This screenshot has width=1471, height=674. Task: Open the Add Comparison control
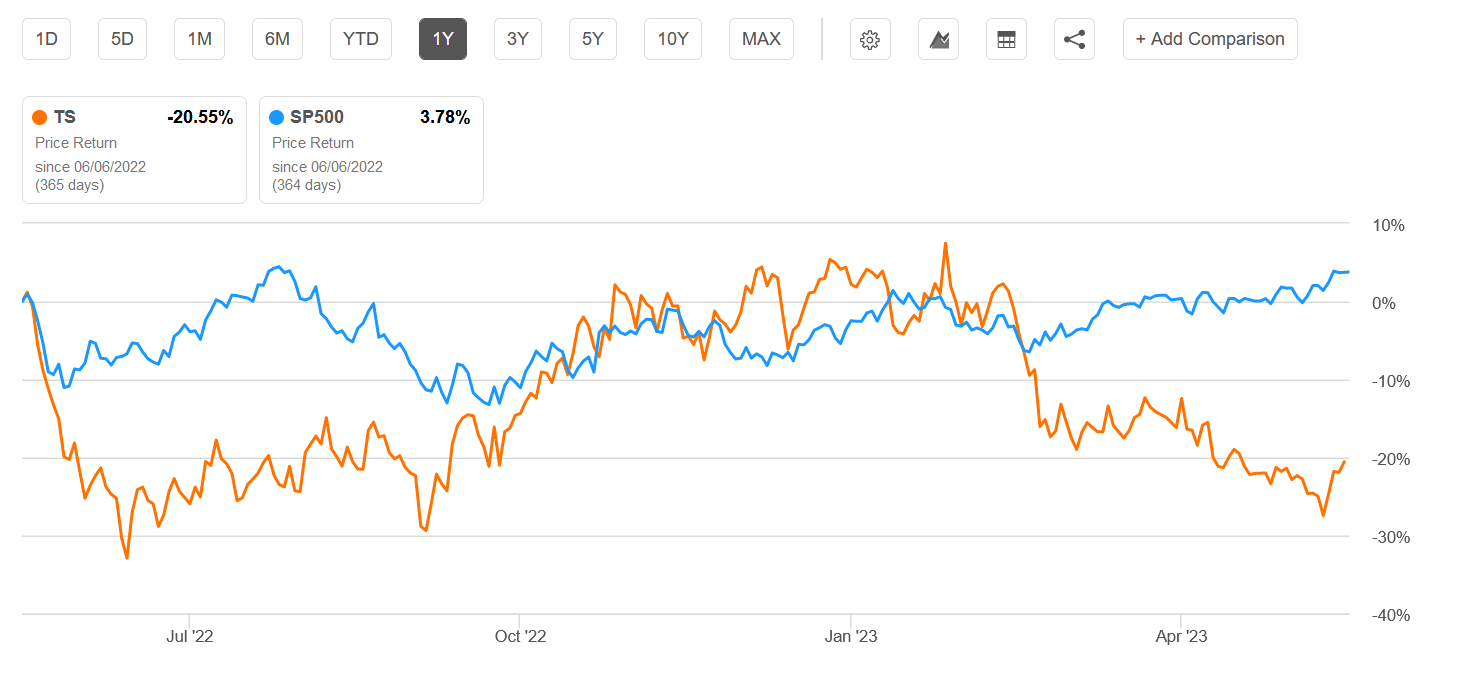1210,39
